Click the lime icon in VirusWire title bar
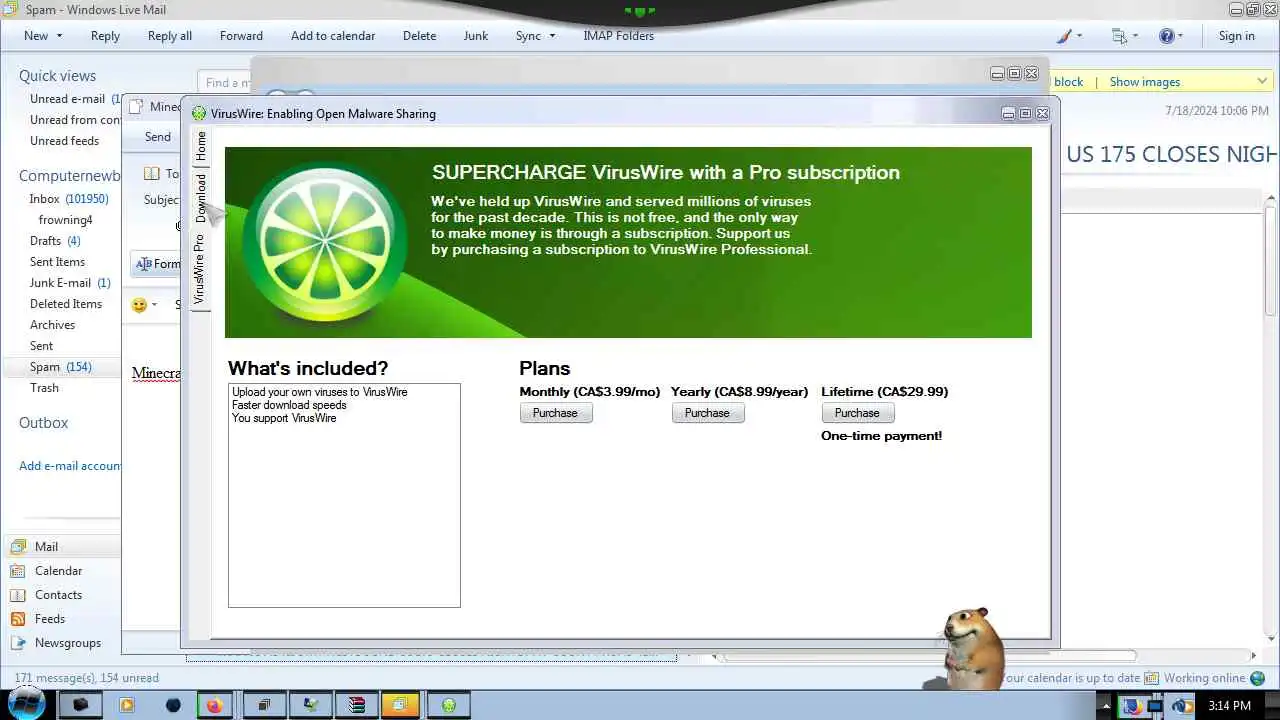This screenshot has width=1280, height=720. 199,114
